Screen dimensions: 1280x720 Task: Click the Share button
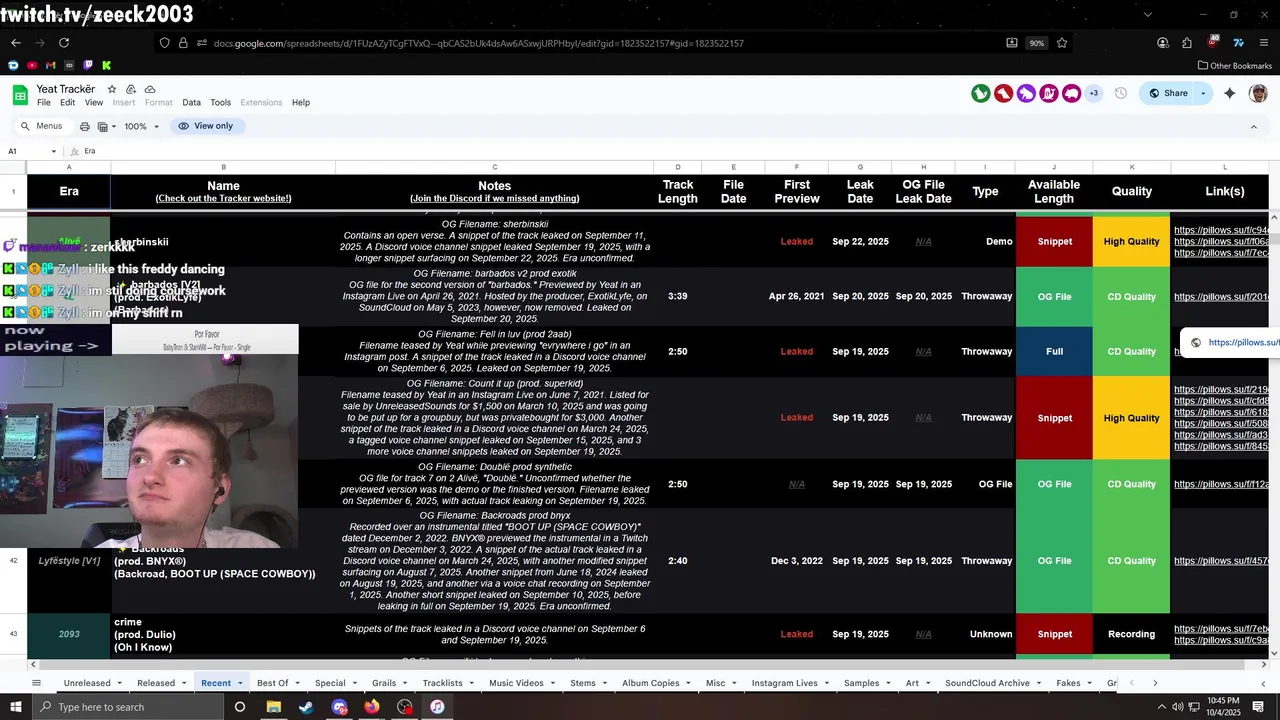tap(1169, 93)
